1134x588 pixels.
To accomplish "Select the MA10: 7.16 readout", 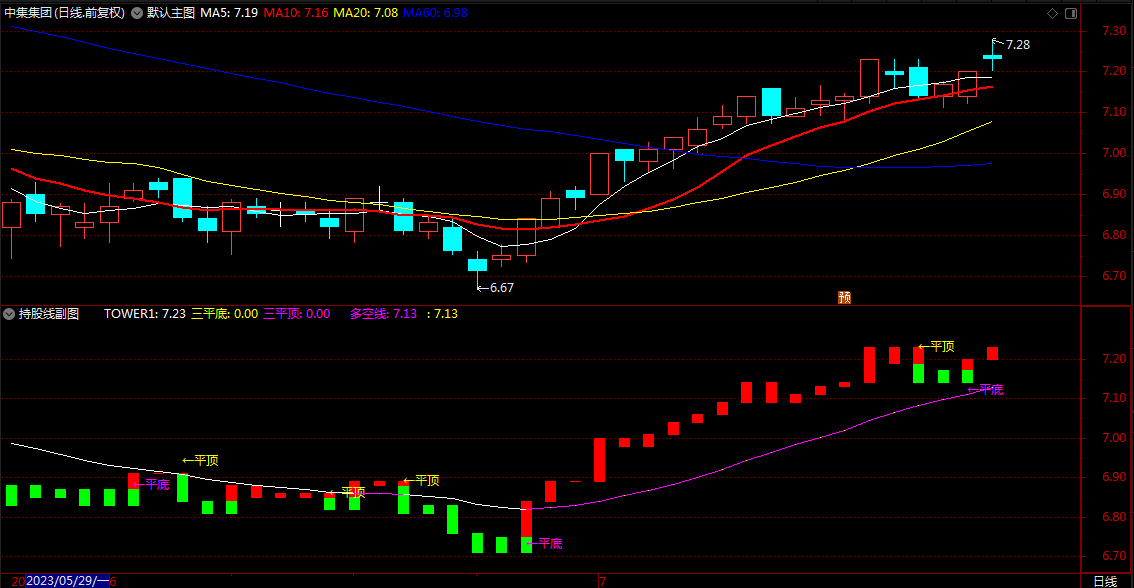I will point(296,13).
